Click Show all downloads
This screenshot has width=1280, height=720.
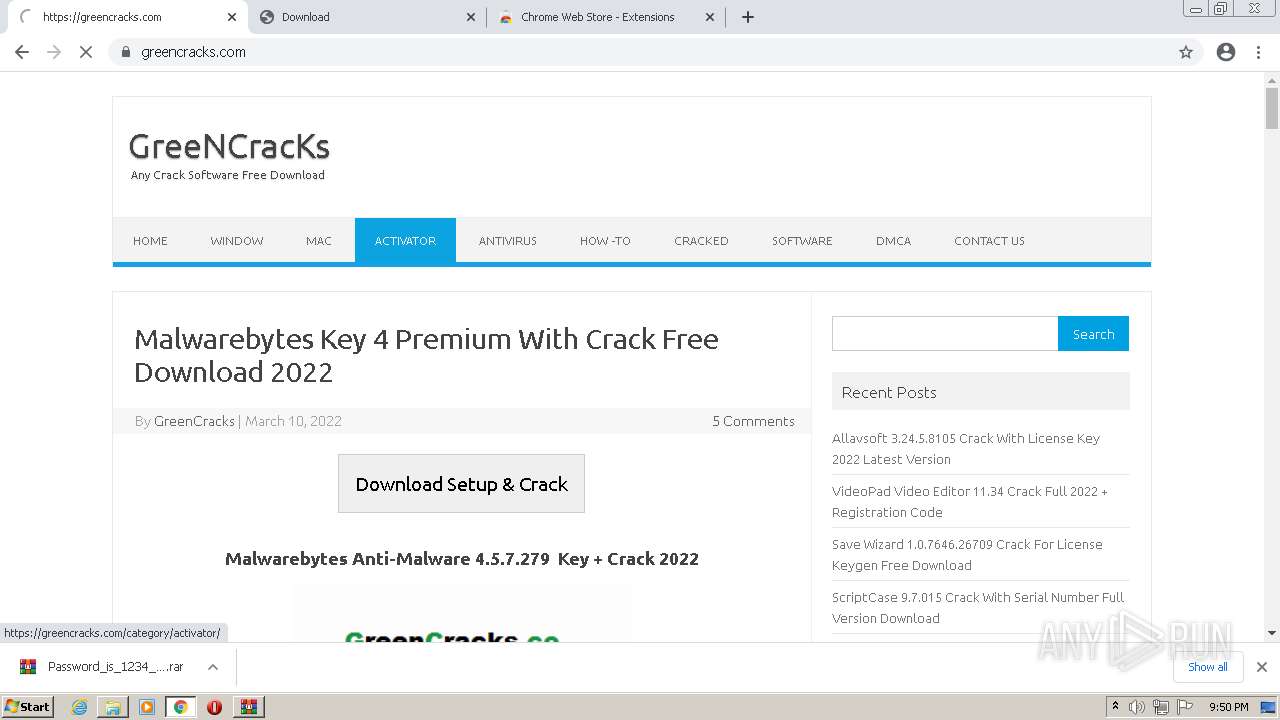1208,667
